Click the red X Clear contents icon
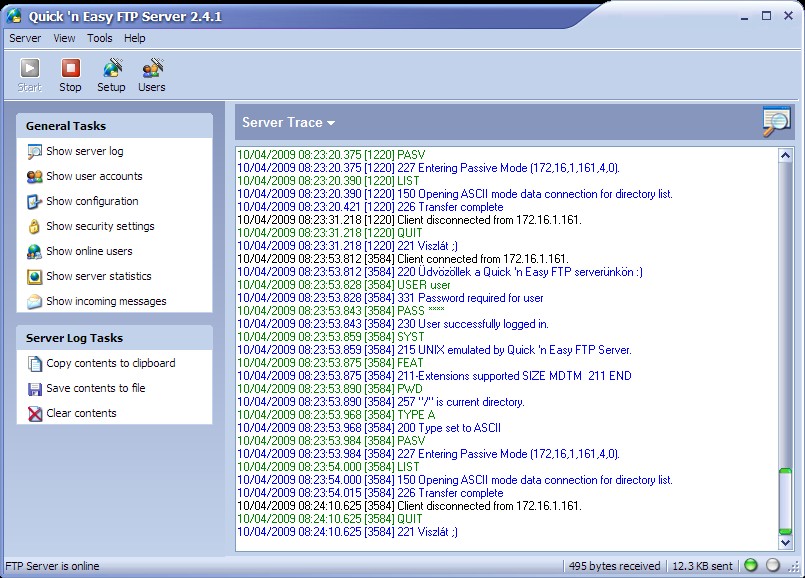Screen dimensions: 805x578 (x=35, y=414)
